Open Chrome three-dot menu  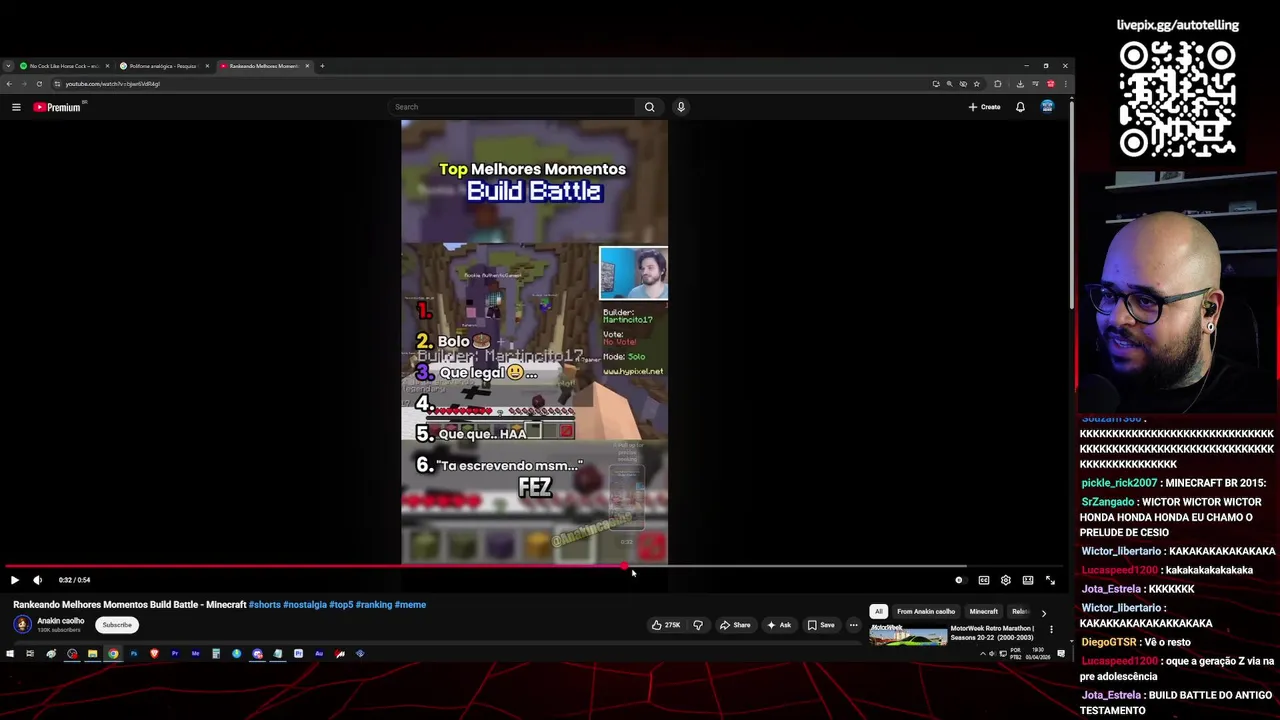tap(1066, 84)
